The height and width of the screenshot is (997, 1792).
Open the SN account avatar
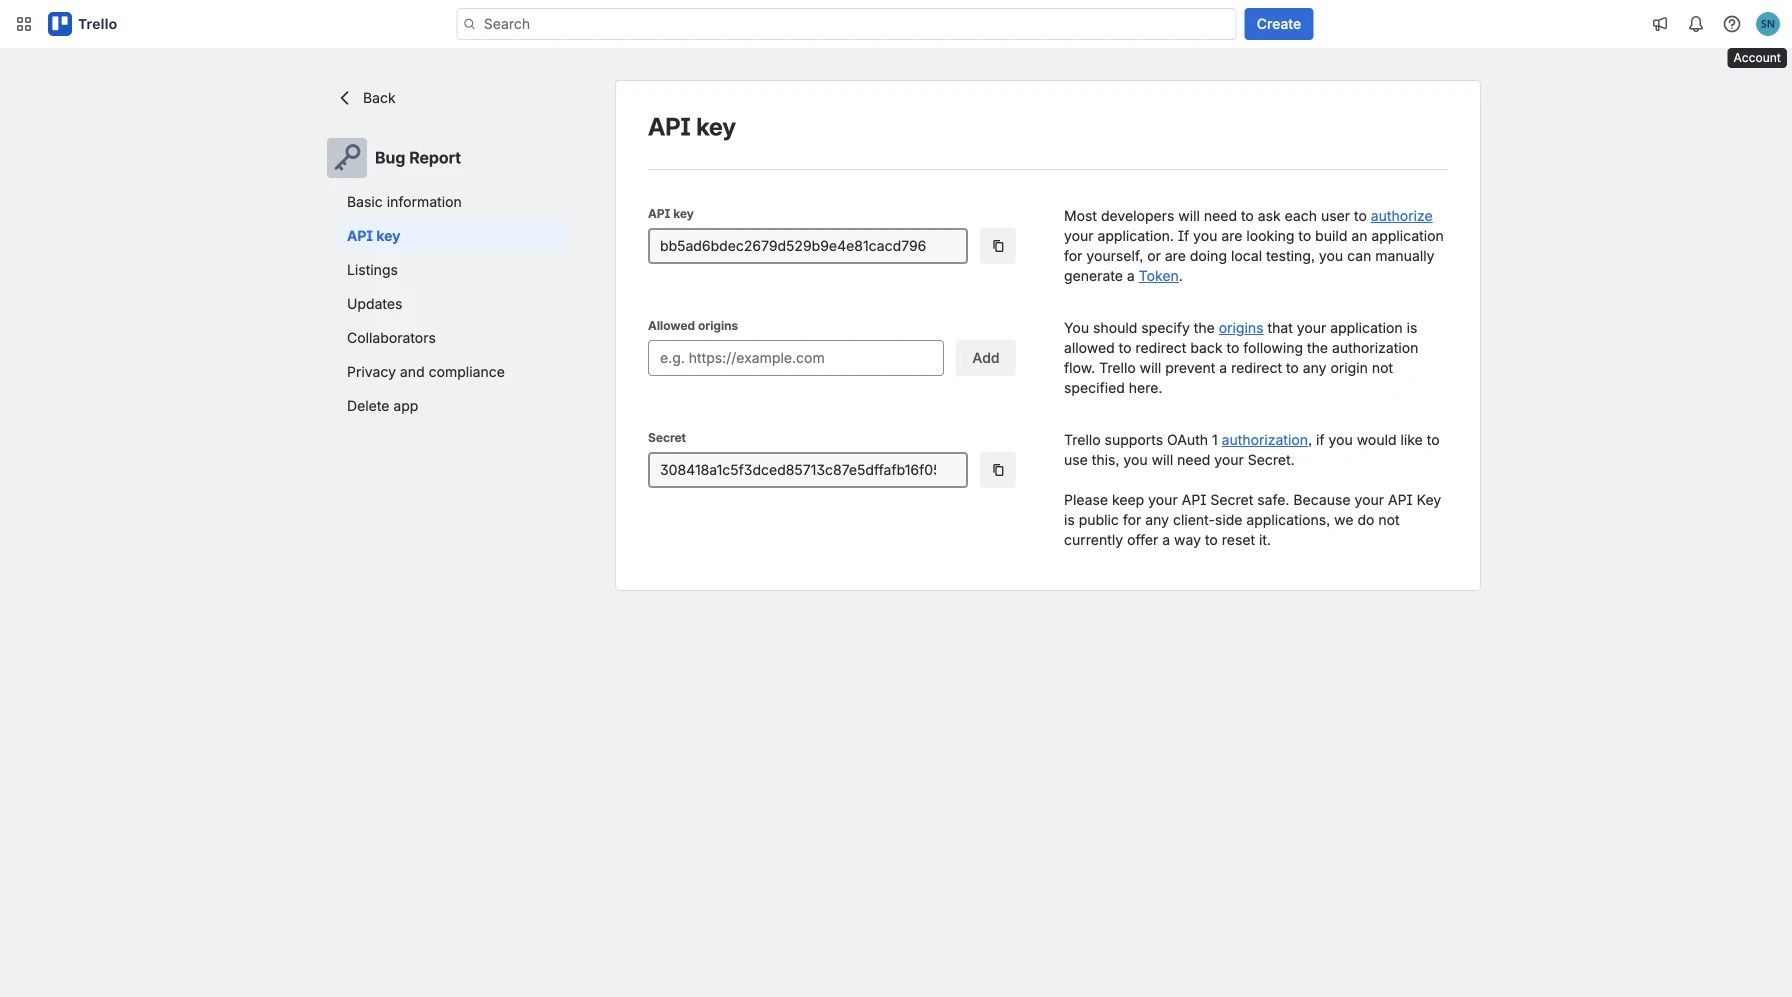1767,24
